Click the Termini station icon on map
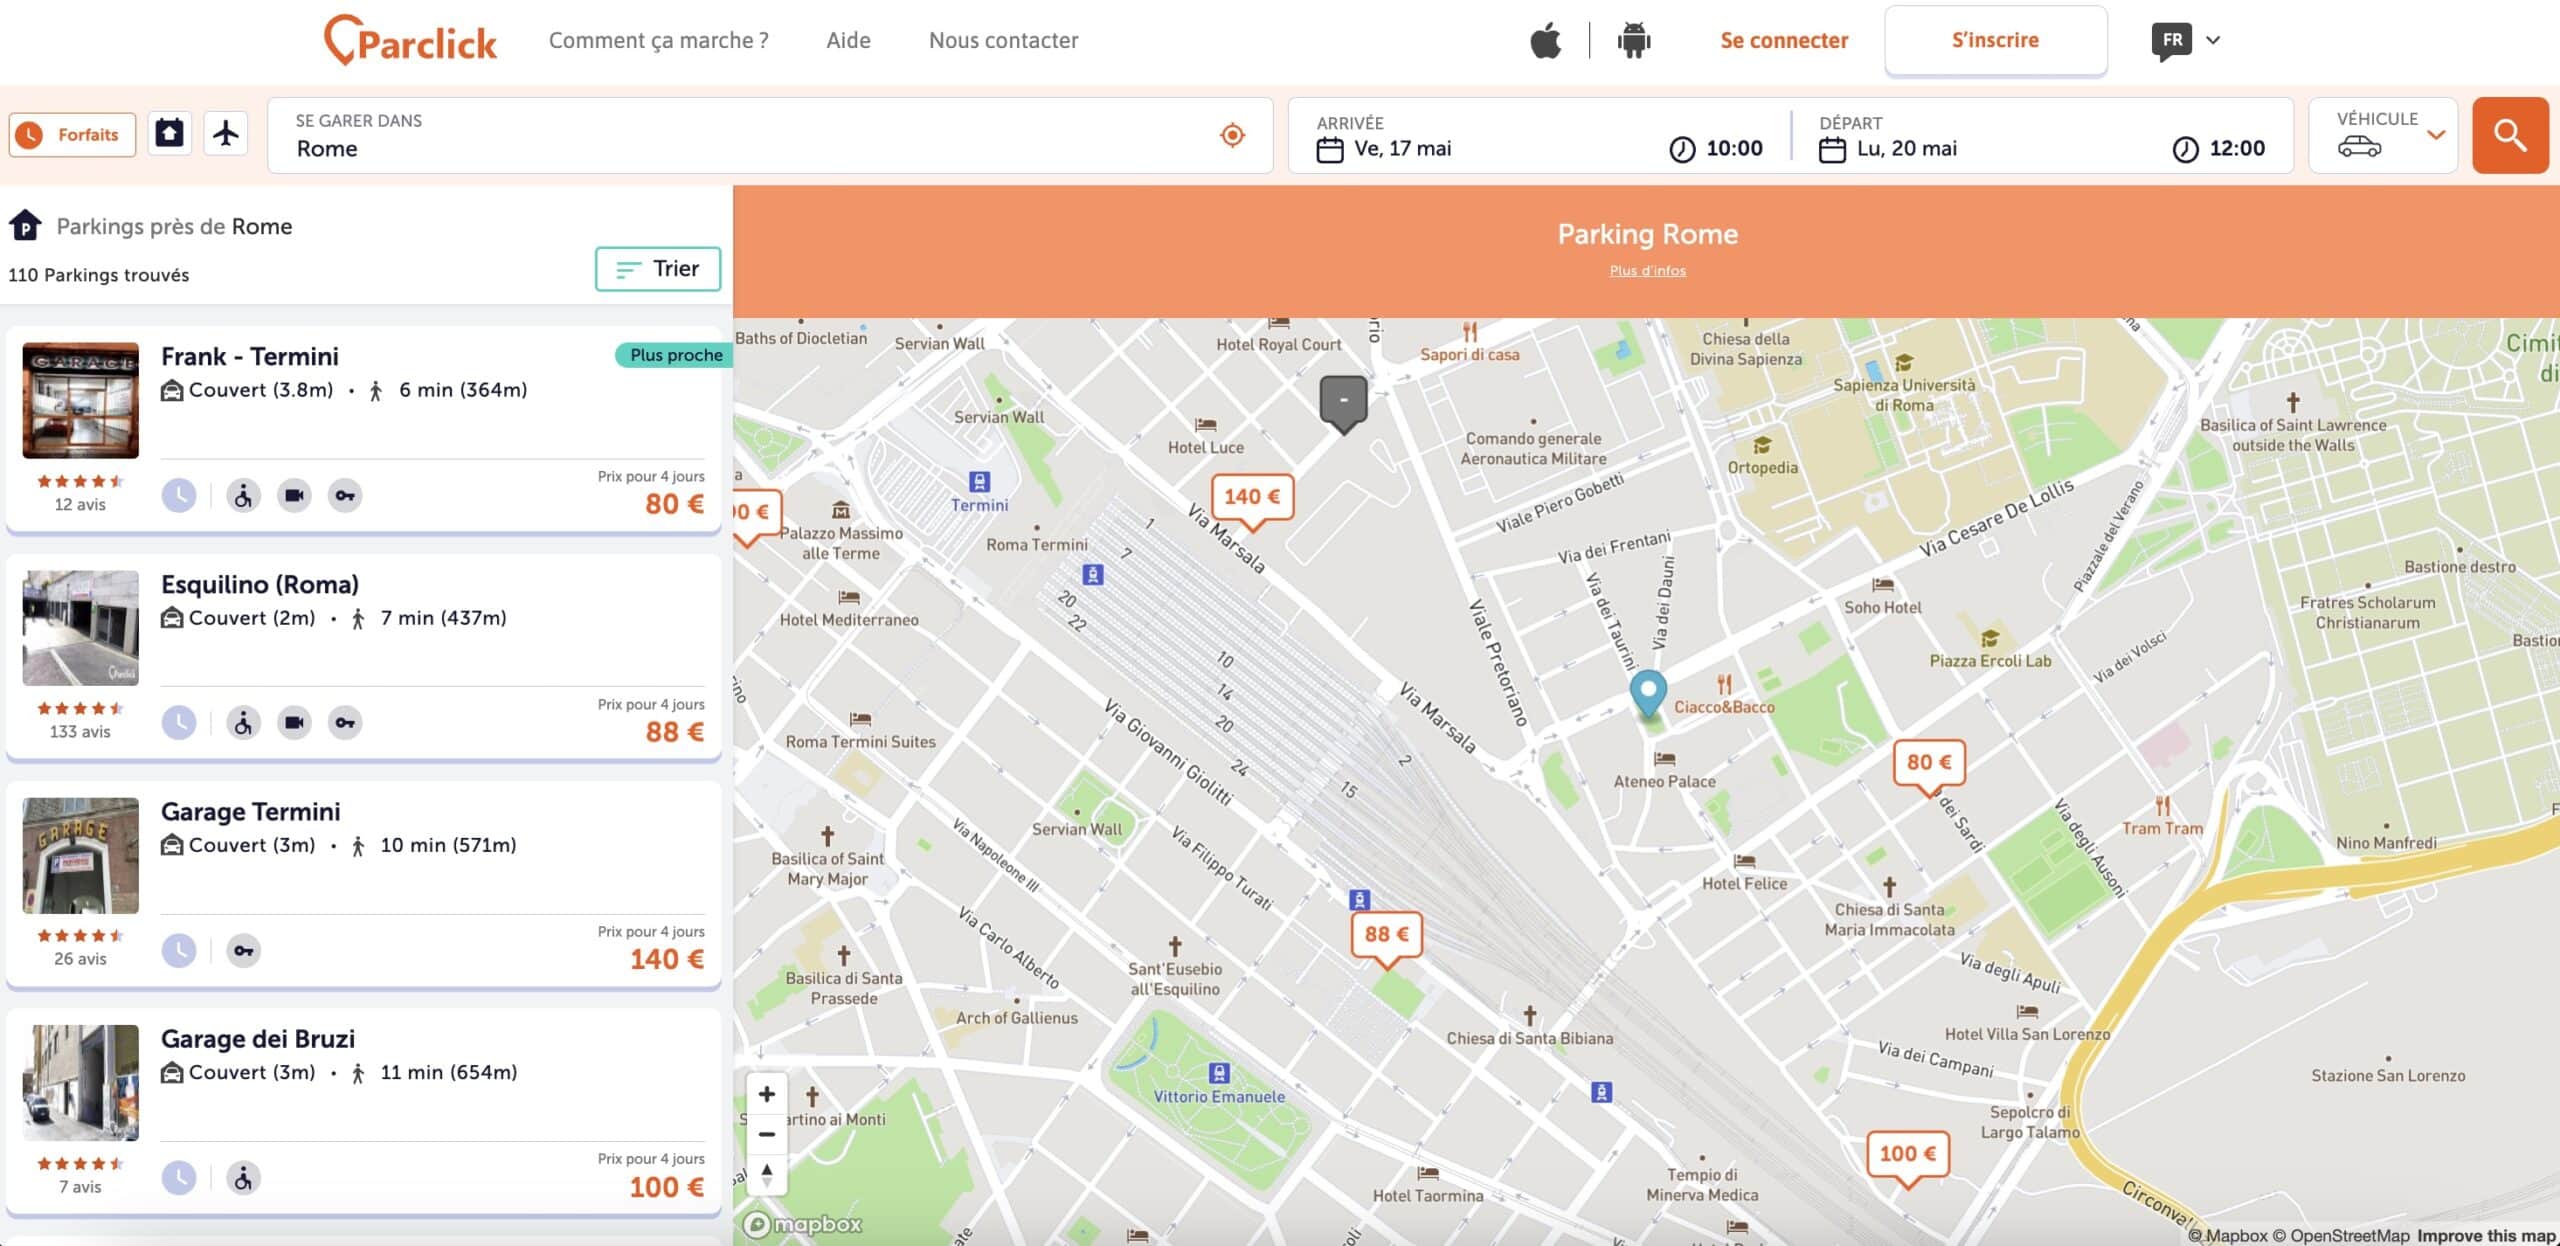Screen dimensions: 2560x1246 (x=980, y=482)
